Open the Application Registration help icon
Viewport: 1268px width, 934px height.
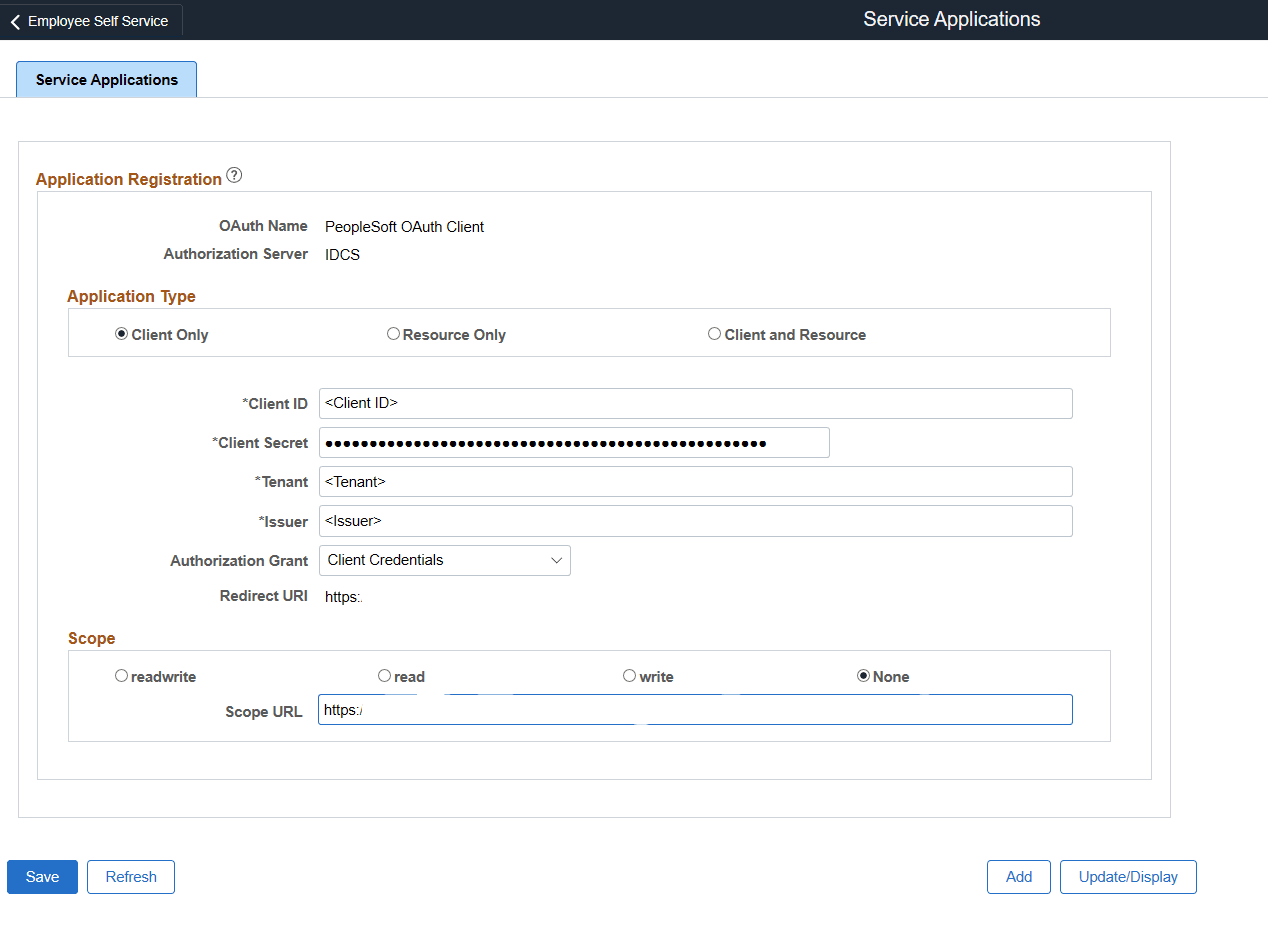(234, 174)
